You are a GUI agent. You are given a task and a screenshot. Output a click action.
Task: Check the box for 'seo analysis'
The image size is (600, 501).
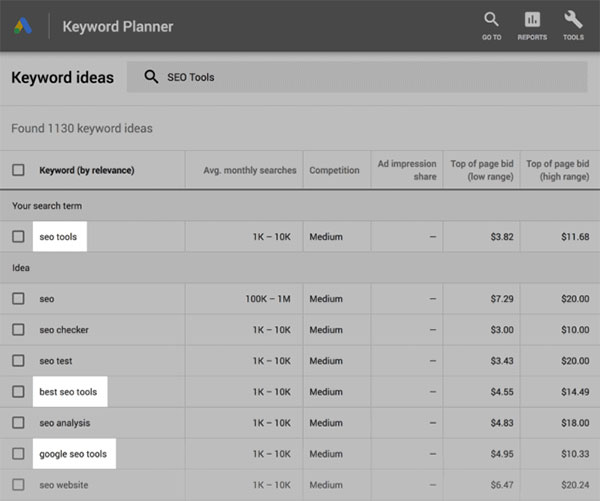(18, 423)
